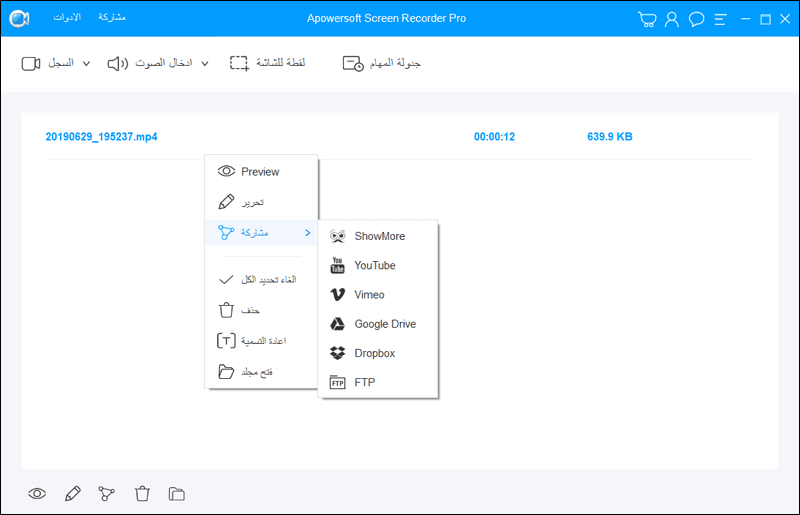Click the Vimeo logo icon
This screenshot has width=800, height=515.
337,295
